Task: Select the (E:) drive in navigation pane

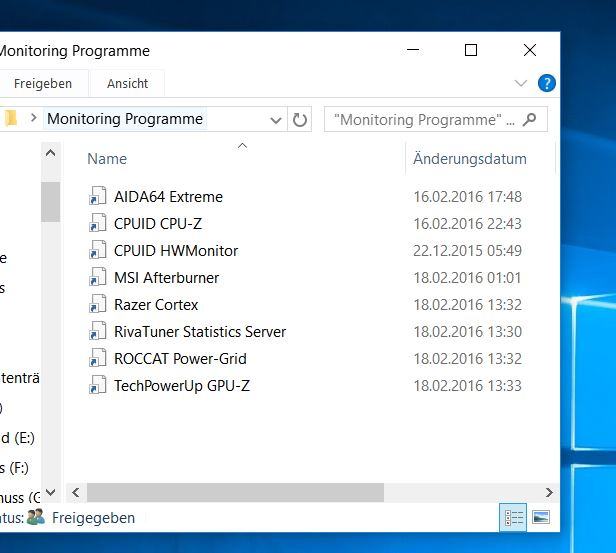Action: coord(17,438)
